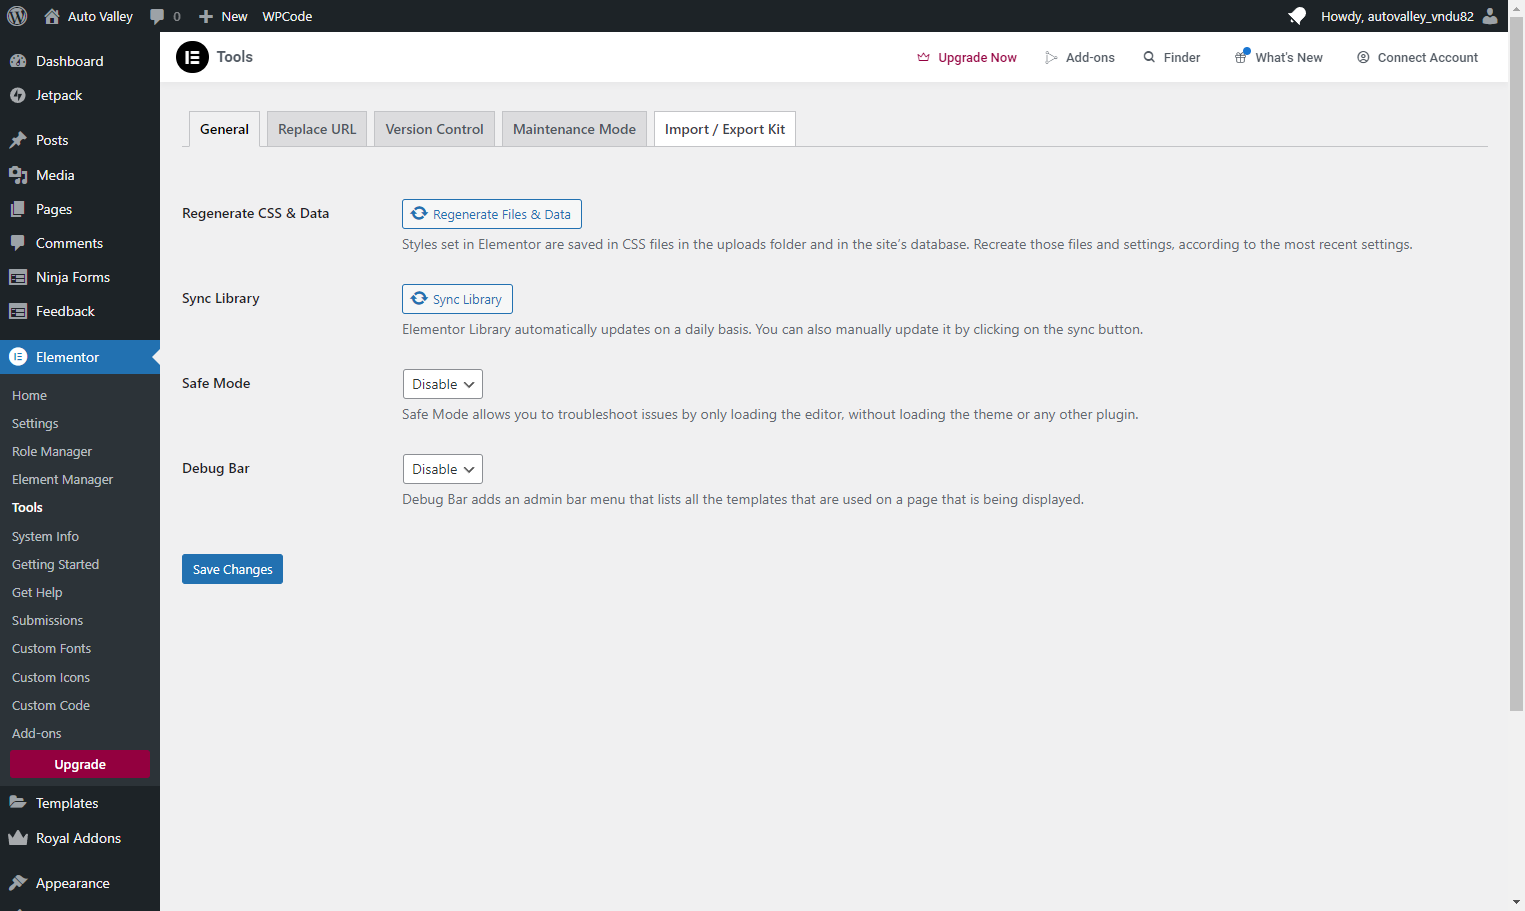
Task: Click the pink Upgrade button in sidebar
Action: click(x=80, y=764)
